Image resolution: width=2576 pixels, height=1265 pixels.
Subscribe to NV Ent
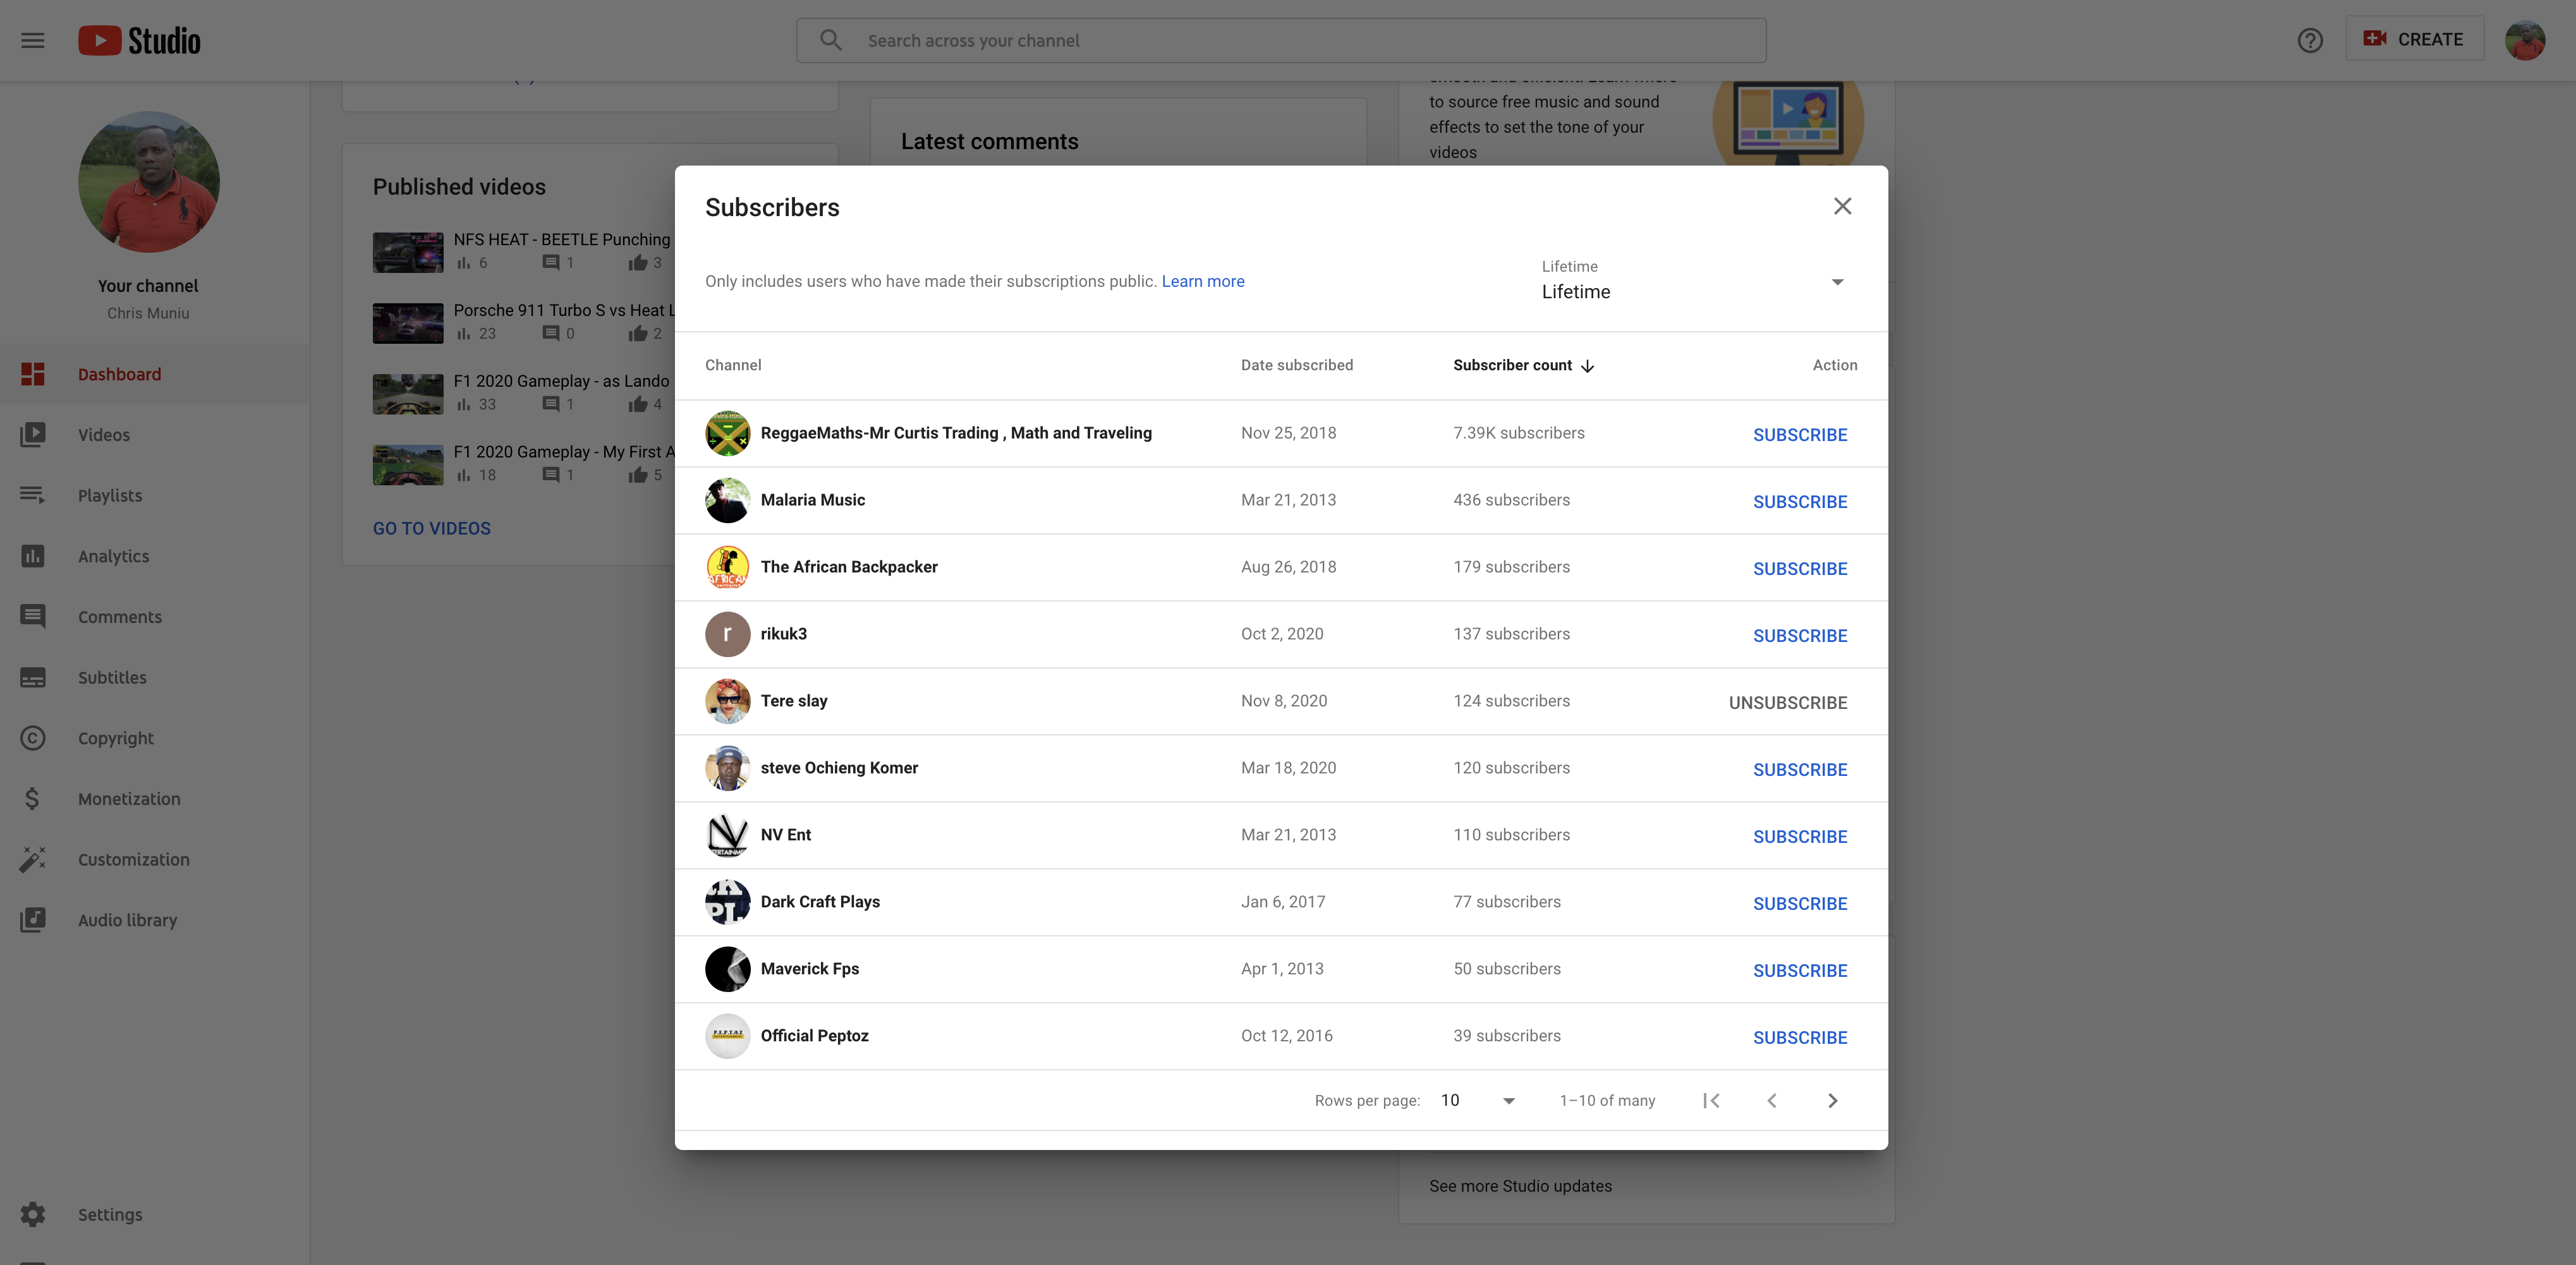[x=1799, y=836]
